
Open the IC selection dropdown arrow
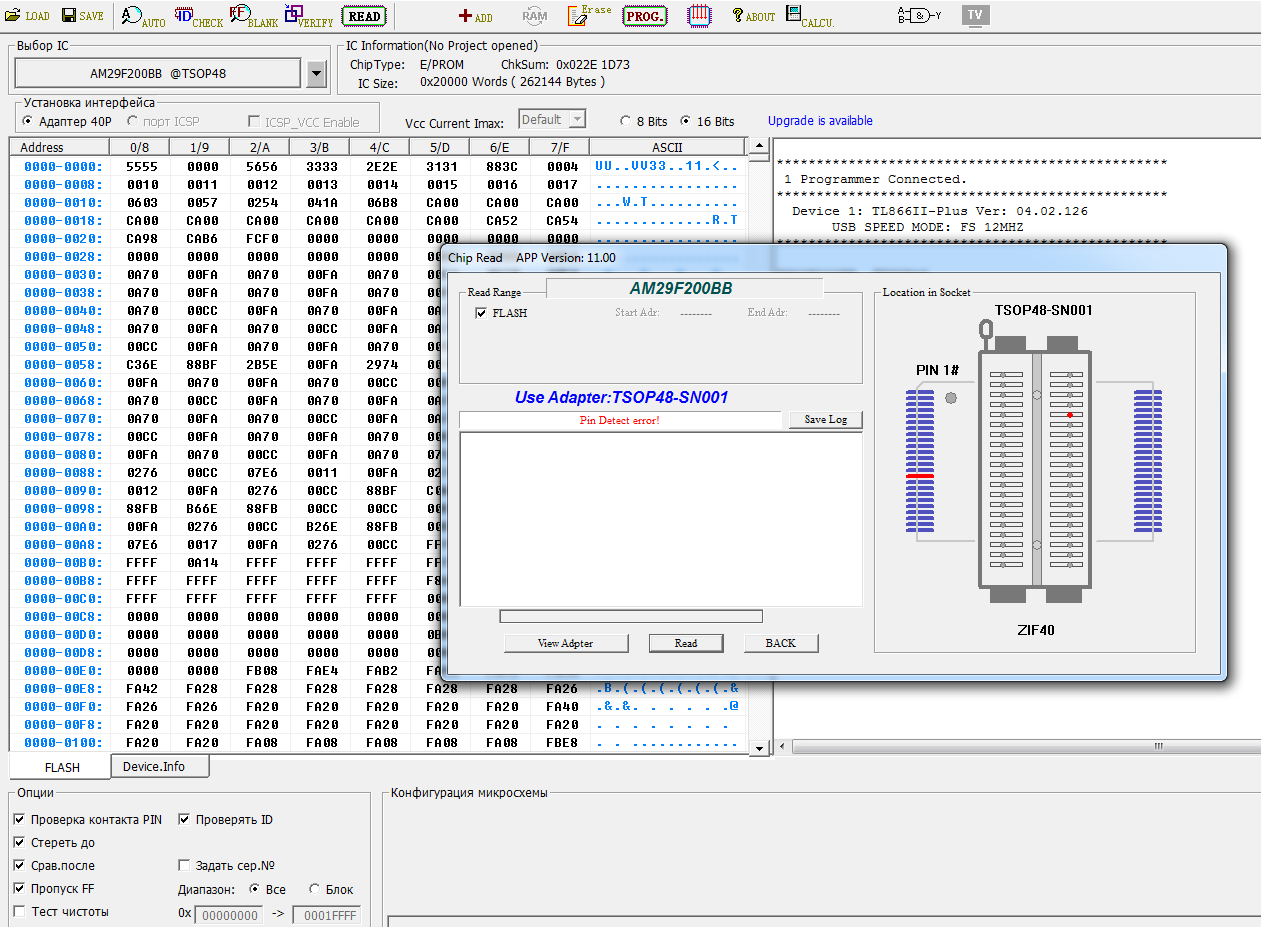[x=316, y=73]
